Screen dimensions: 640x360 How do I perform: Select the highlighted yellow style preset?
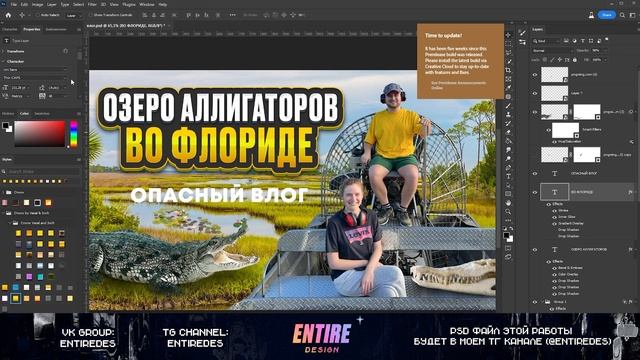click(x=16, y=298)
